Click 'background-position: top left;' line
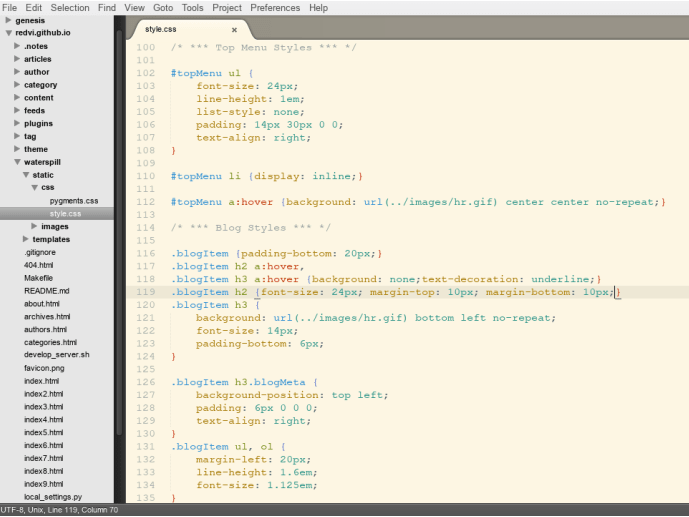This screenshot has height=517, width=689. (x=292, y=395)
